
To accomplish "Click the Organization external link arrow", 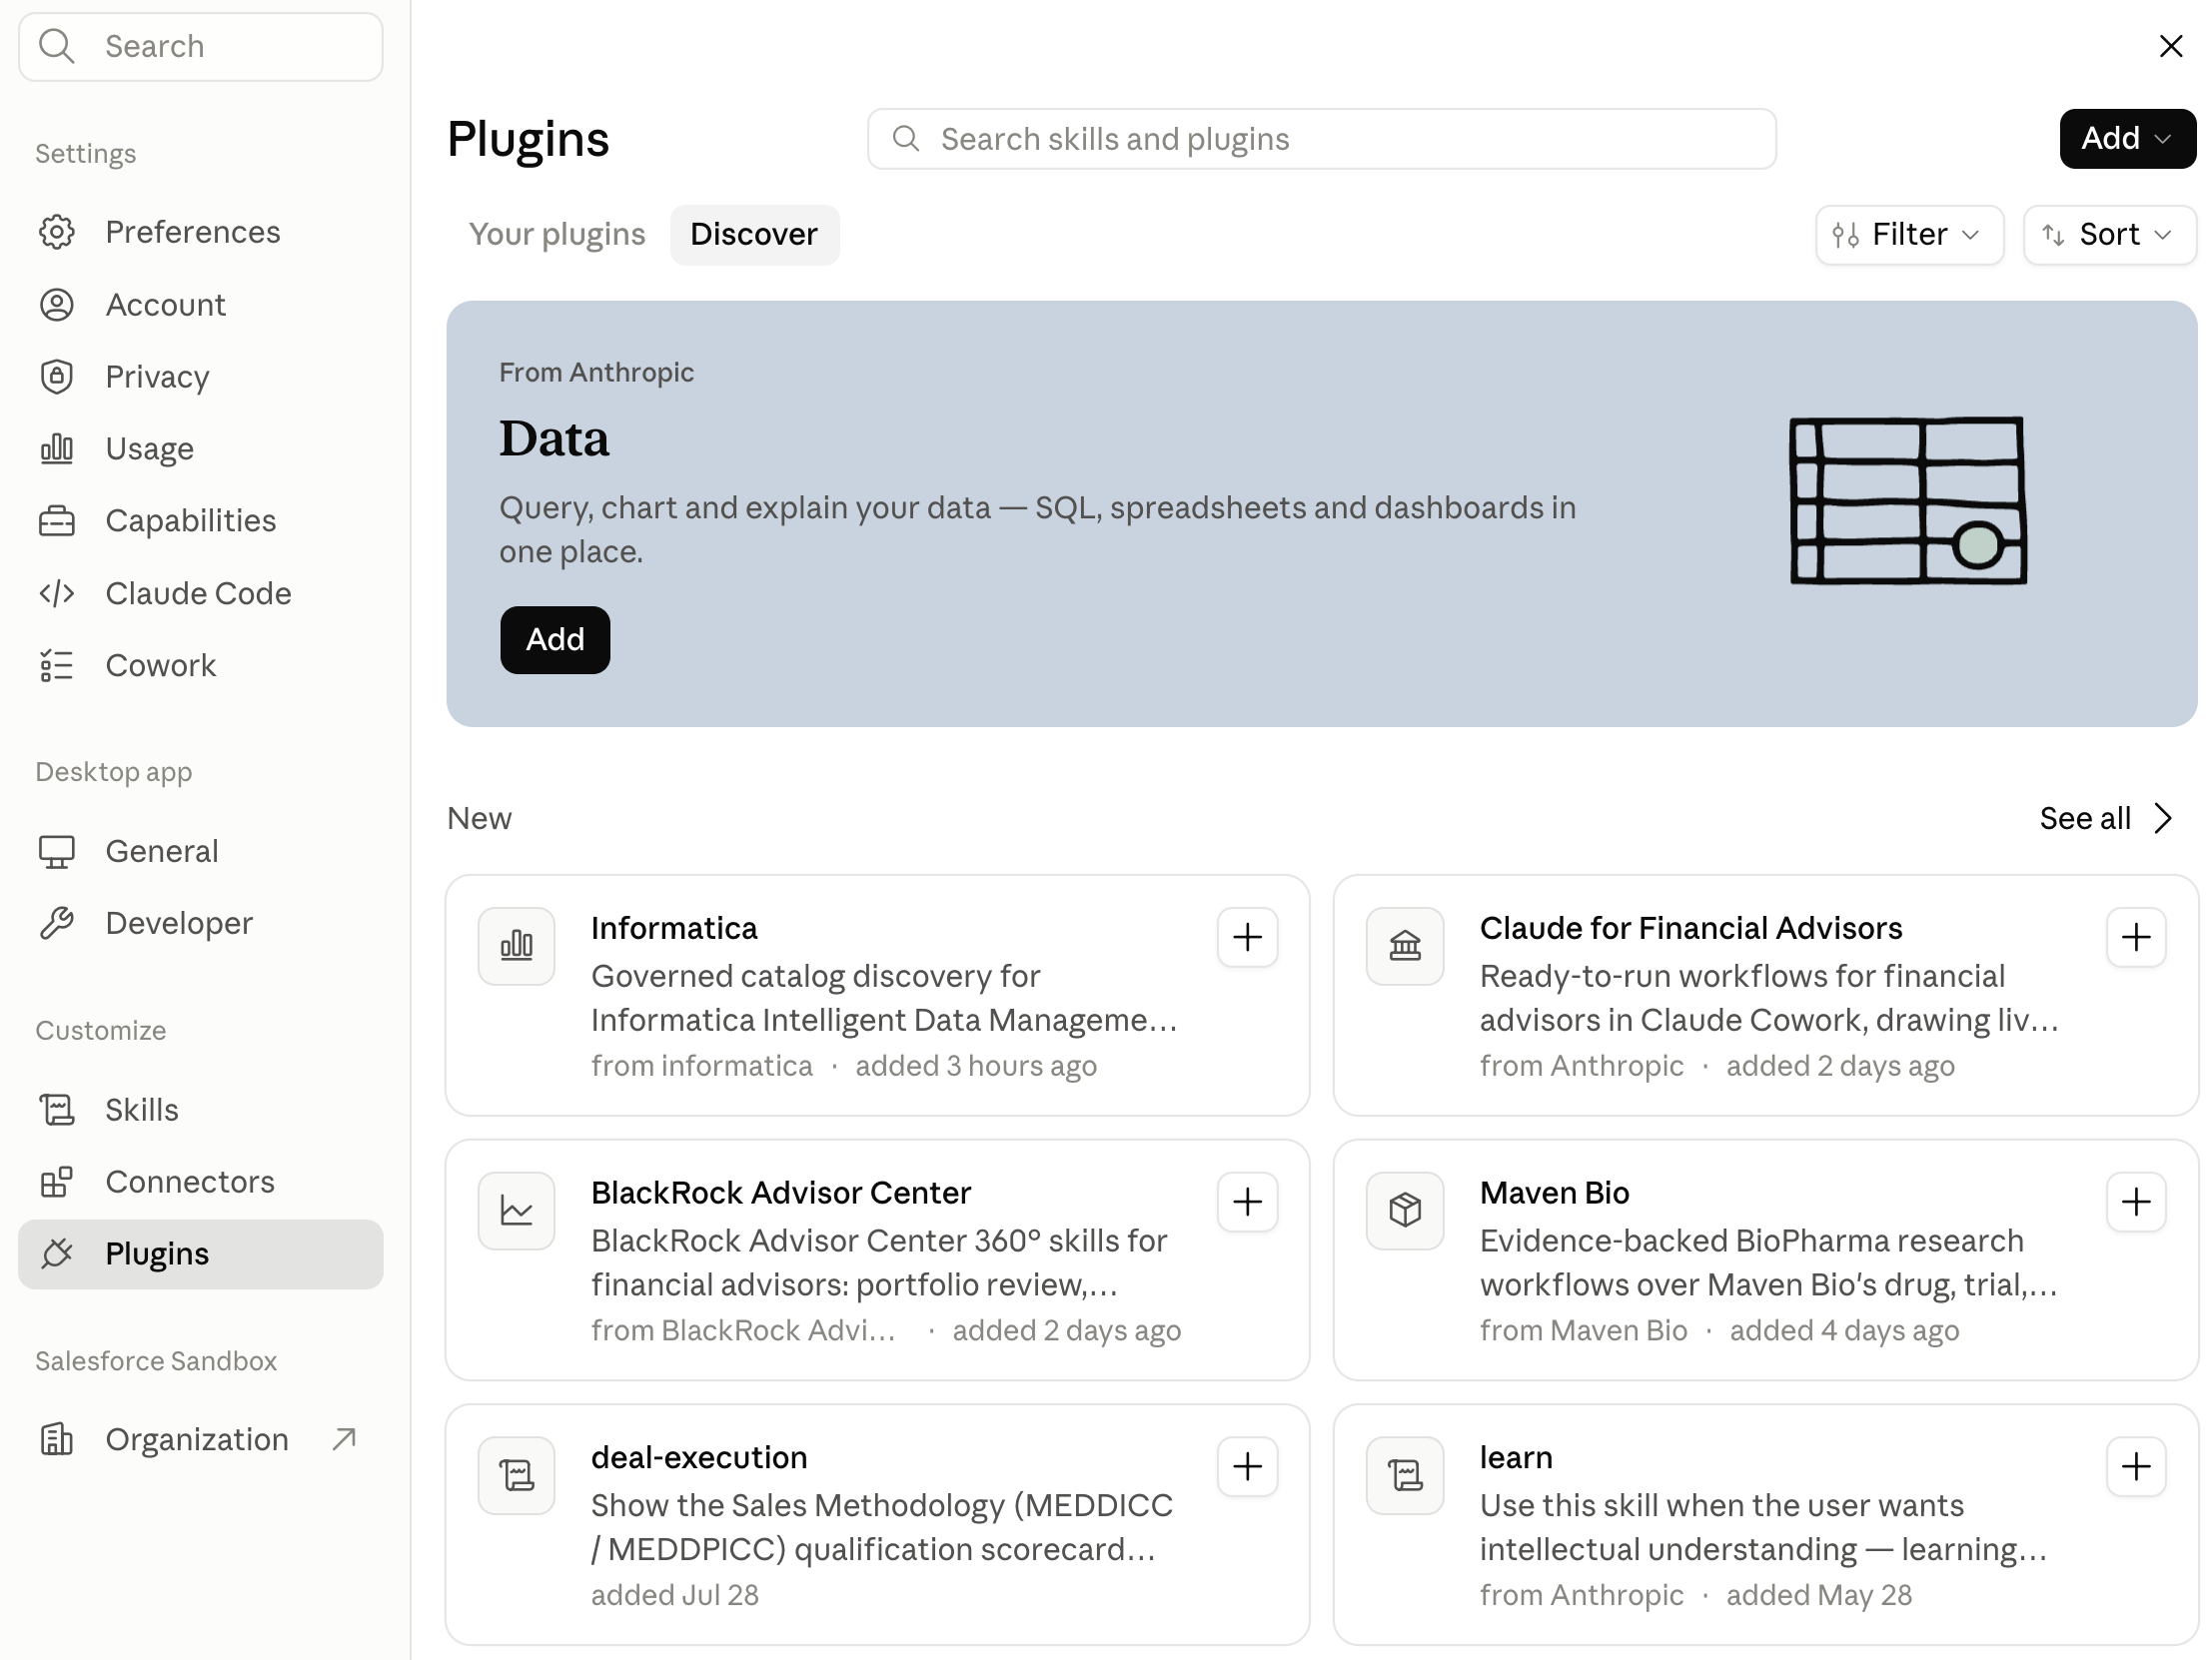I will point(344,1439).
